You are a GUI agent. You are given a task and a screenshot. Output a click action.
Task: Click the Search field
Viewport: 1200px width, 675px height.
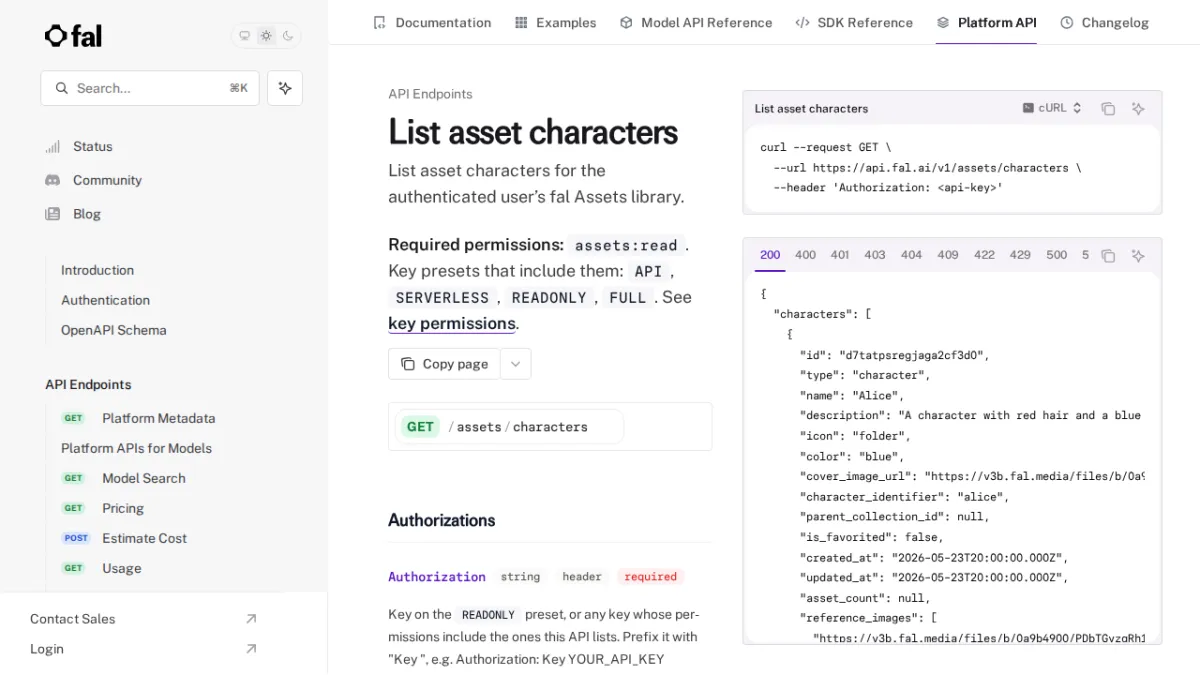[x=150, y=88]
